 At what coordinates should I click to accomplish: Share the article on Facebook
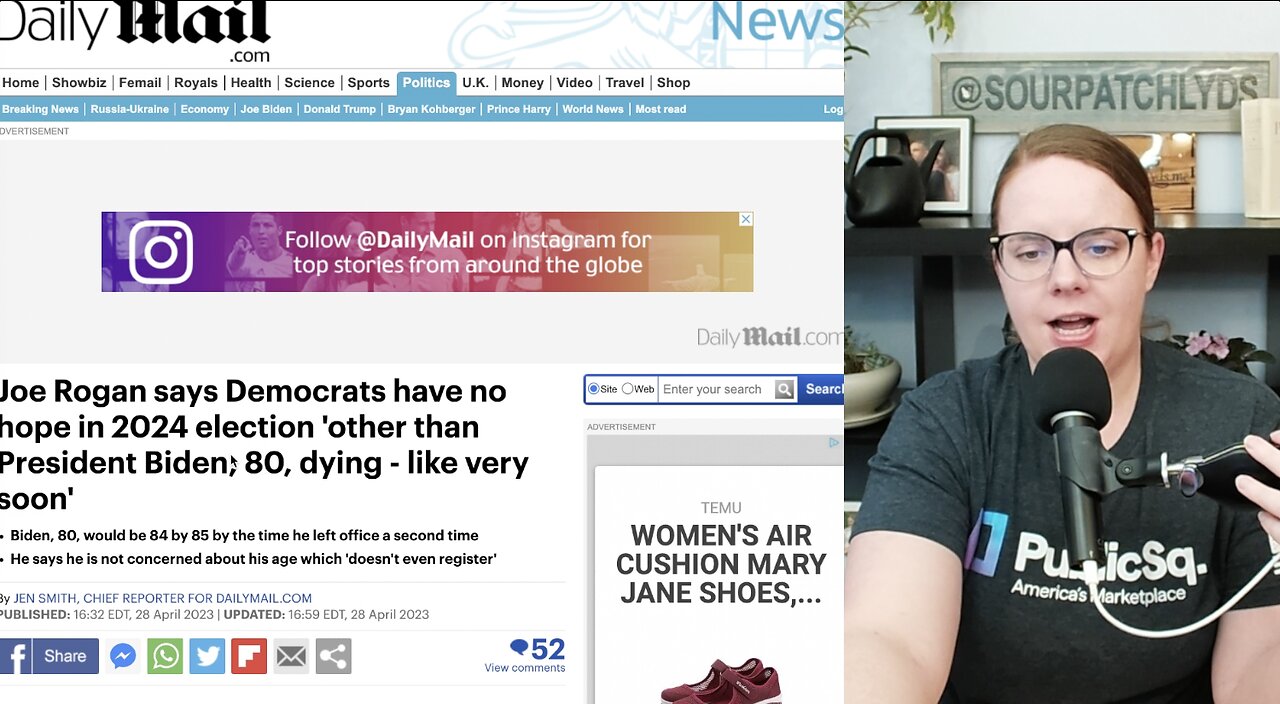click(x=49, y=656)
